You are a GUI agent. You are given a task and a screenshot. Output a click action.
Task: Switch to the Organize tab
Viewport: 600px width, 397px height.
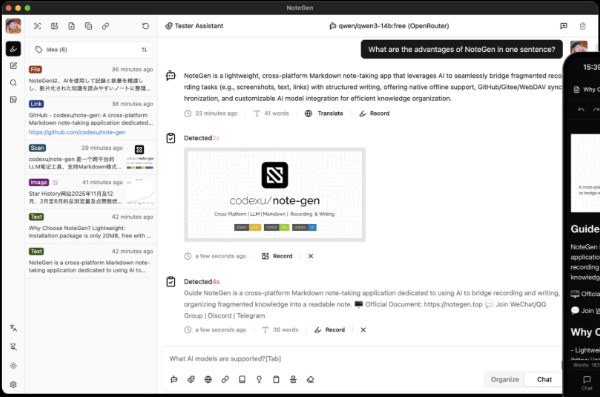pyautogui.click(x=505, y=379)
